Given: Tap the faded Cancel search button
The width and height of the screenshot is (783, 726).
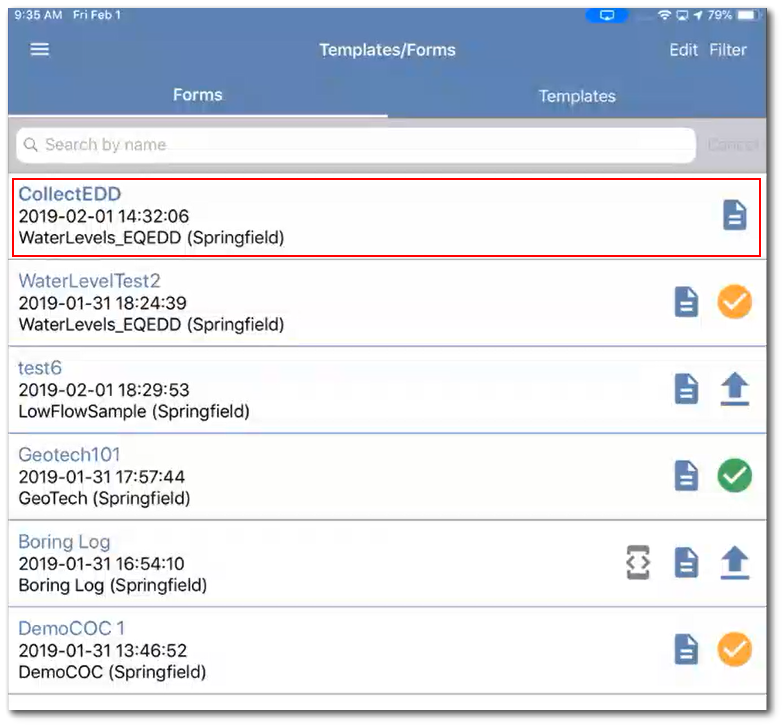Looking at the screenshot, I should [733, 145].
